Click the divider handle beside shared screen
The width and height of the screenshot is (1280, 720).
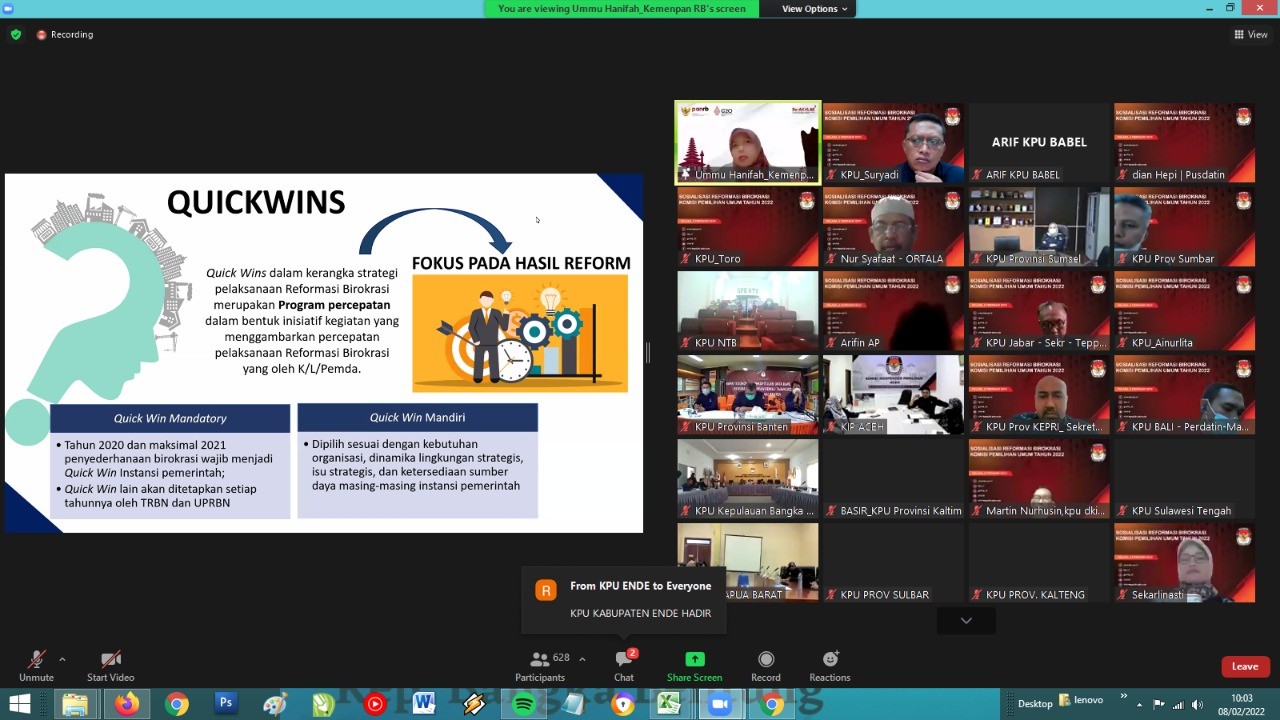coord(648,352)
